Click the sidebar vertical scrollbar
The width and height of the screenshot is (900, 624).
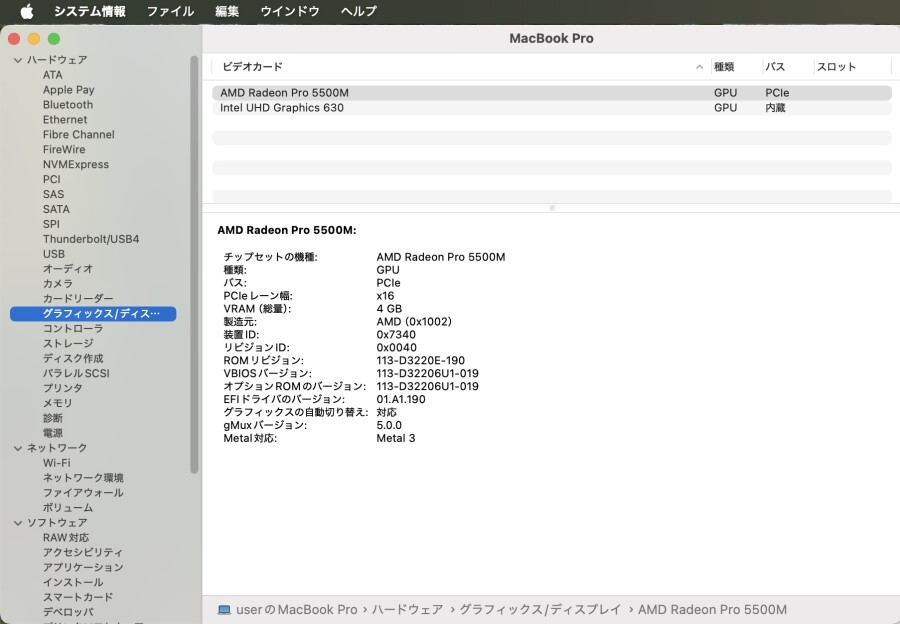point(194,264)
